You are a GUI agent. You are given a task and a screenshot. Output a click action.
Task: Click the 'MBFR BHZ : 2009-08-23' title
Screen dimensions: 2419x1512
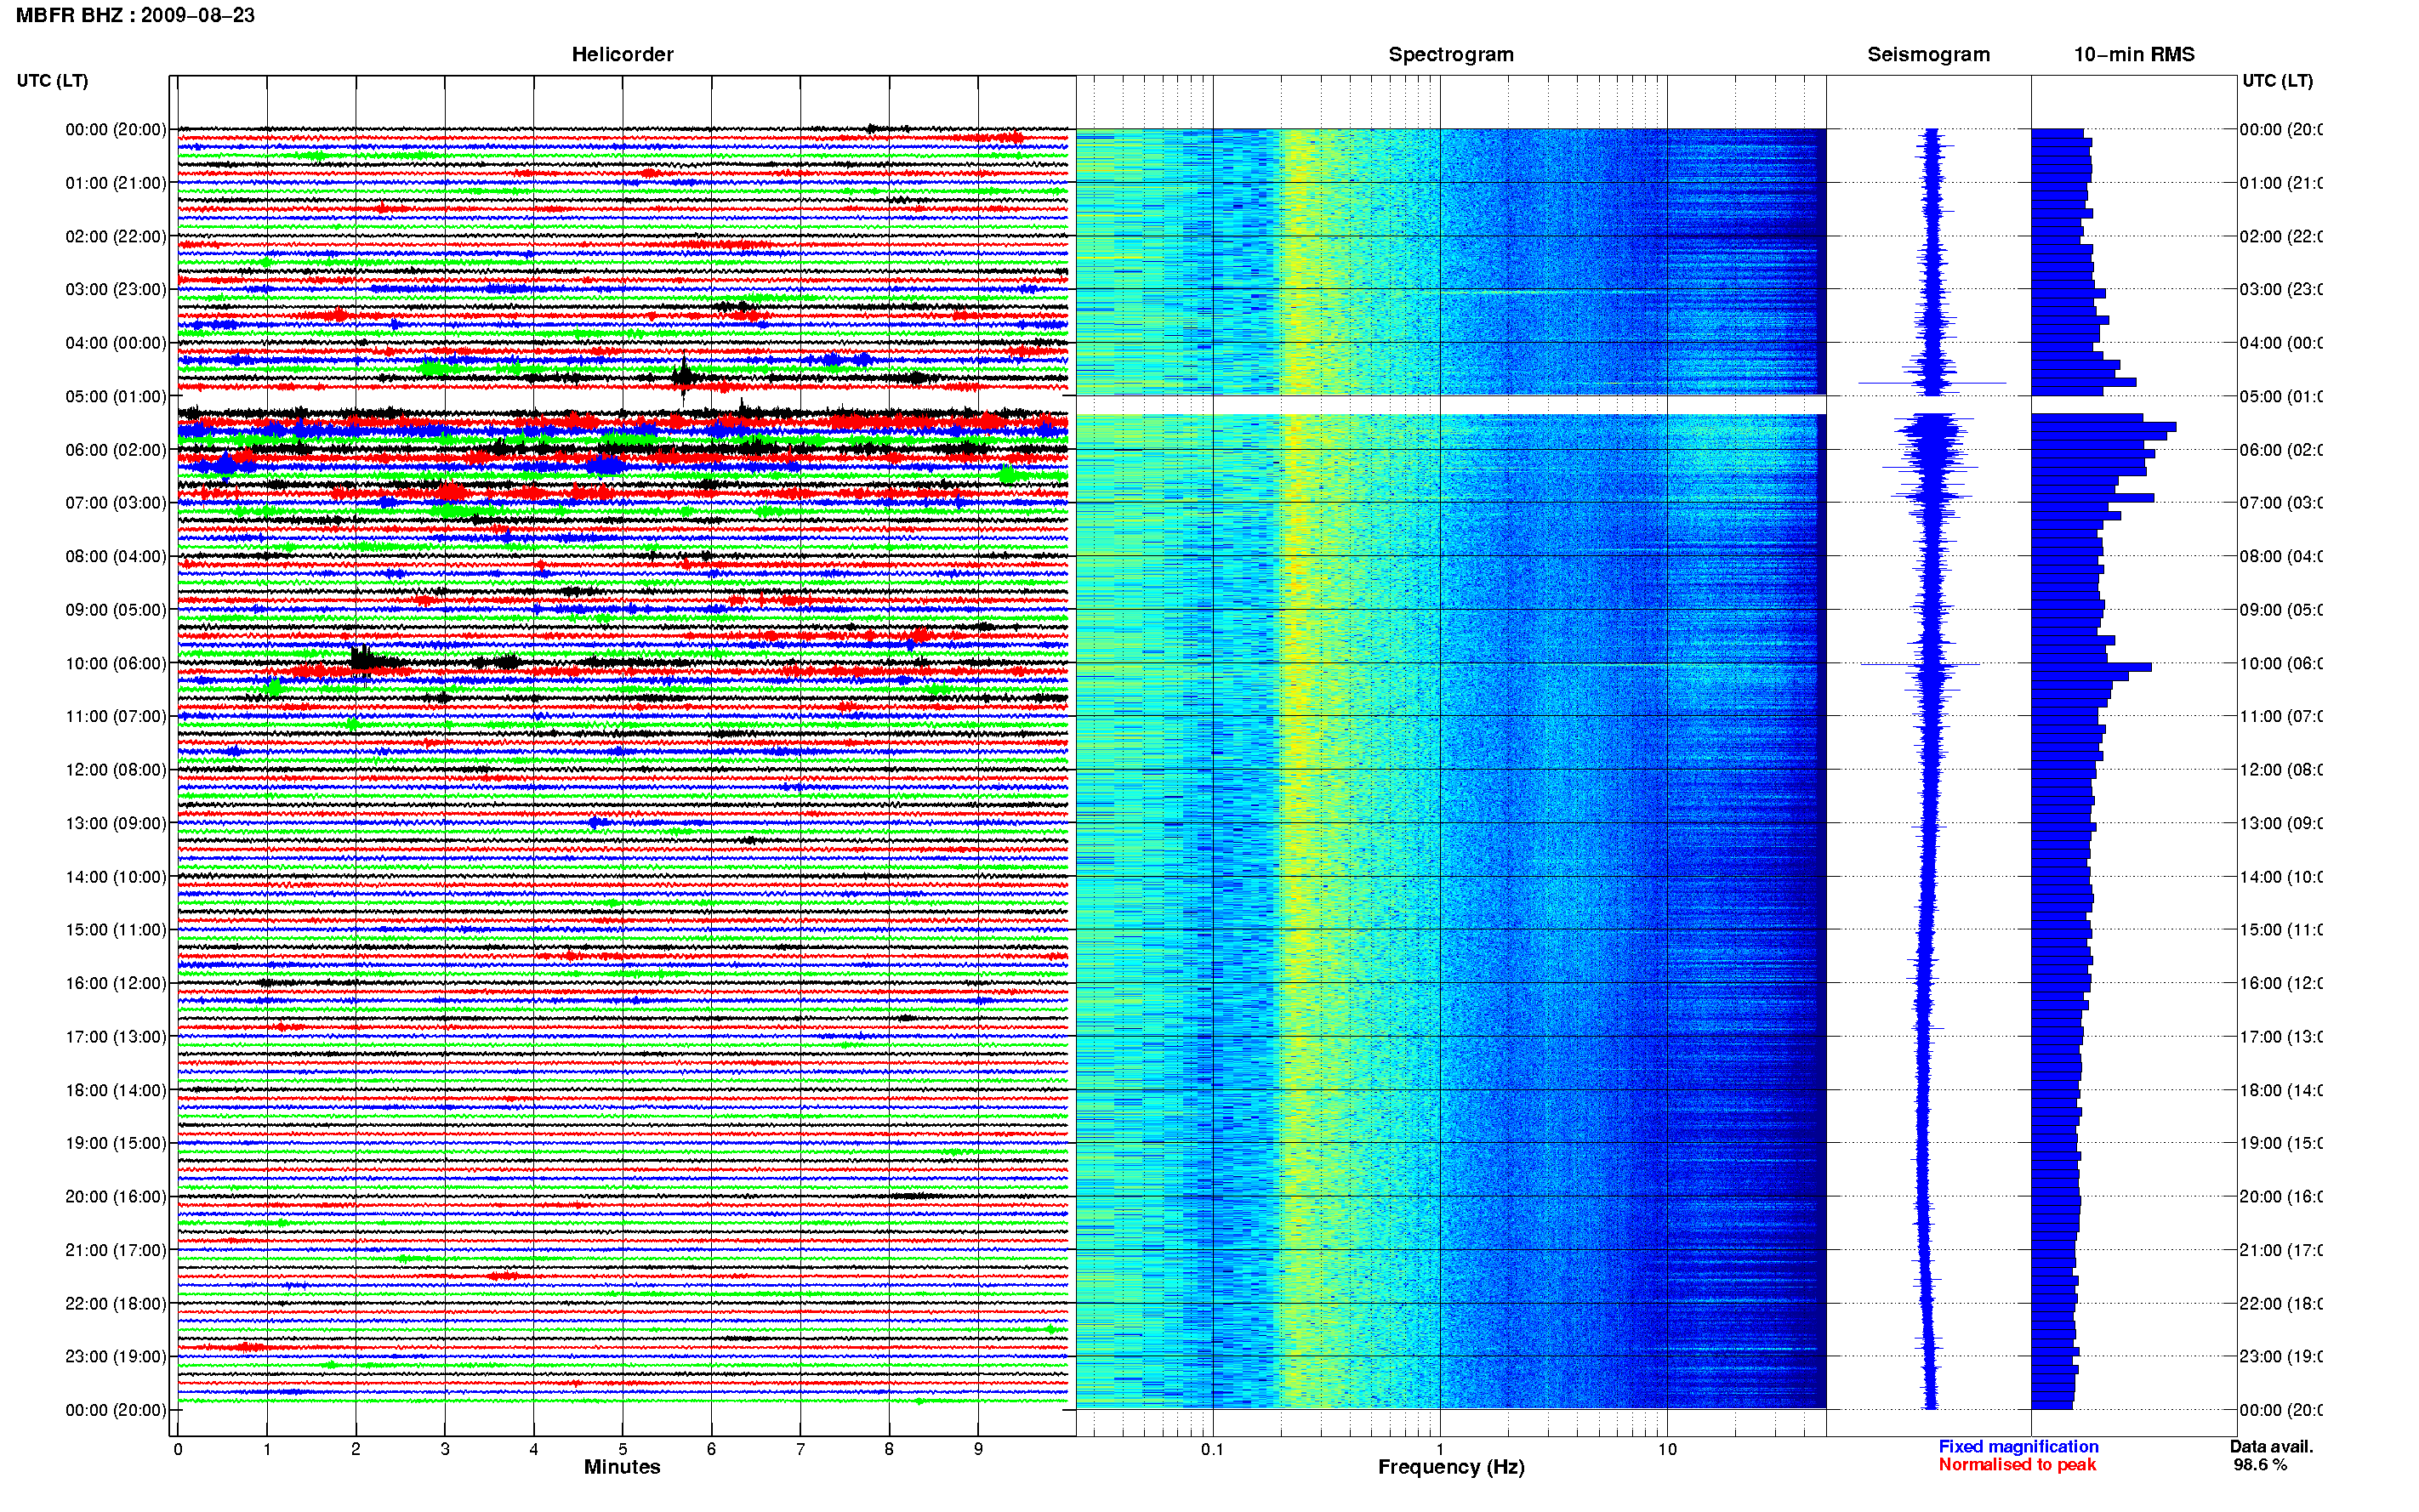(135, 15)
